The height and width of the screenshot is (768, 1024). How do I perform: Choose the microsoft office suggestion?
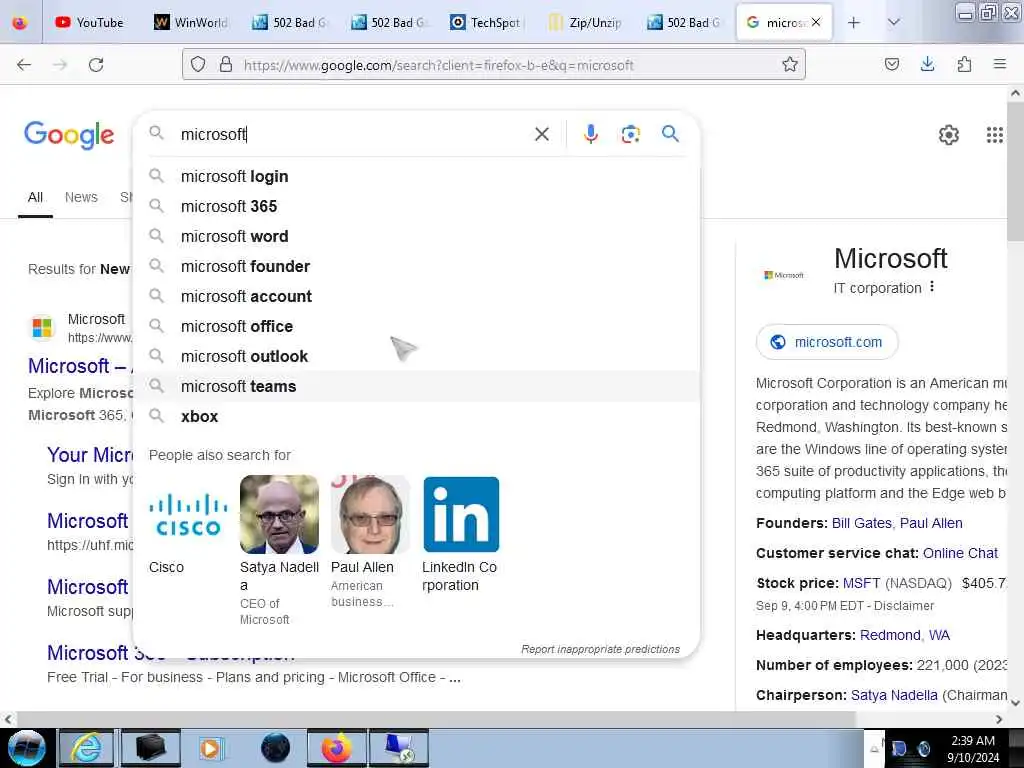416,327
